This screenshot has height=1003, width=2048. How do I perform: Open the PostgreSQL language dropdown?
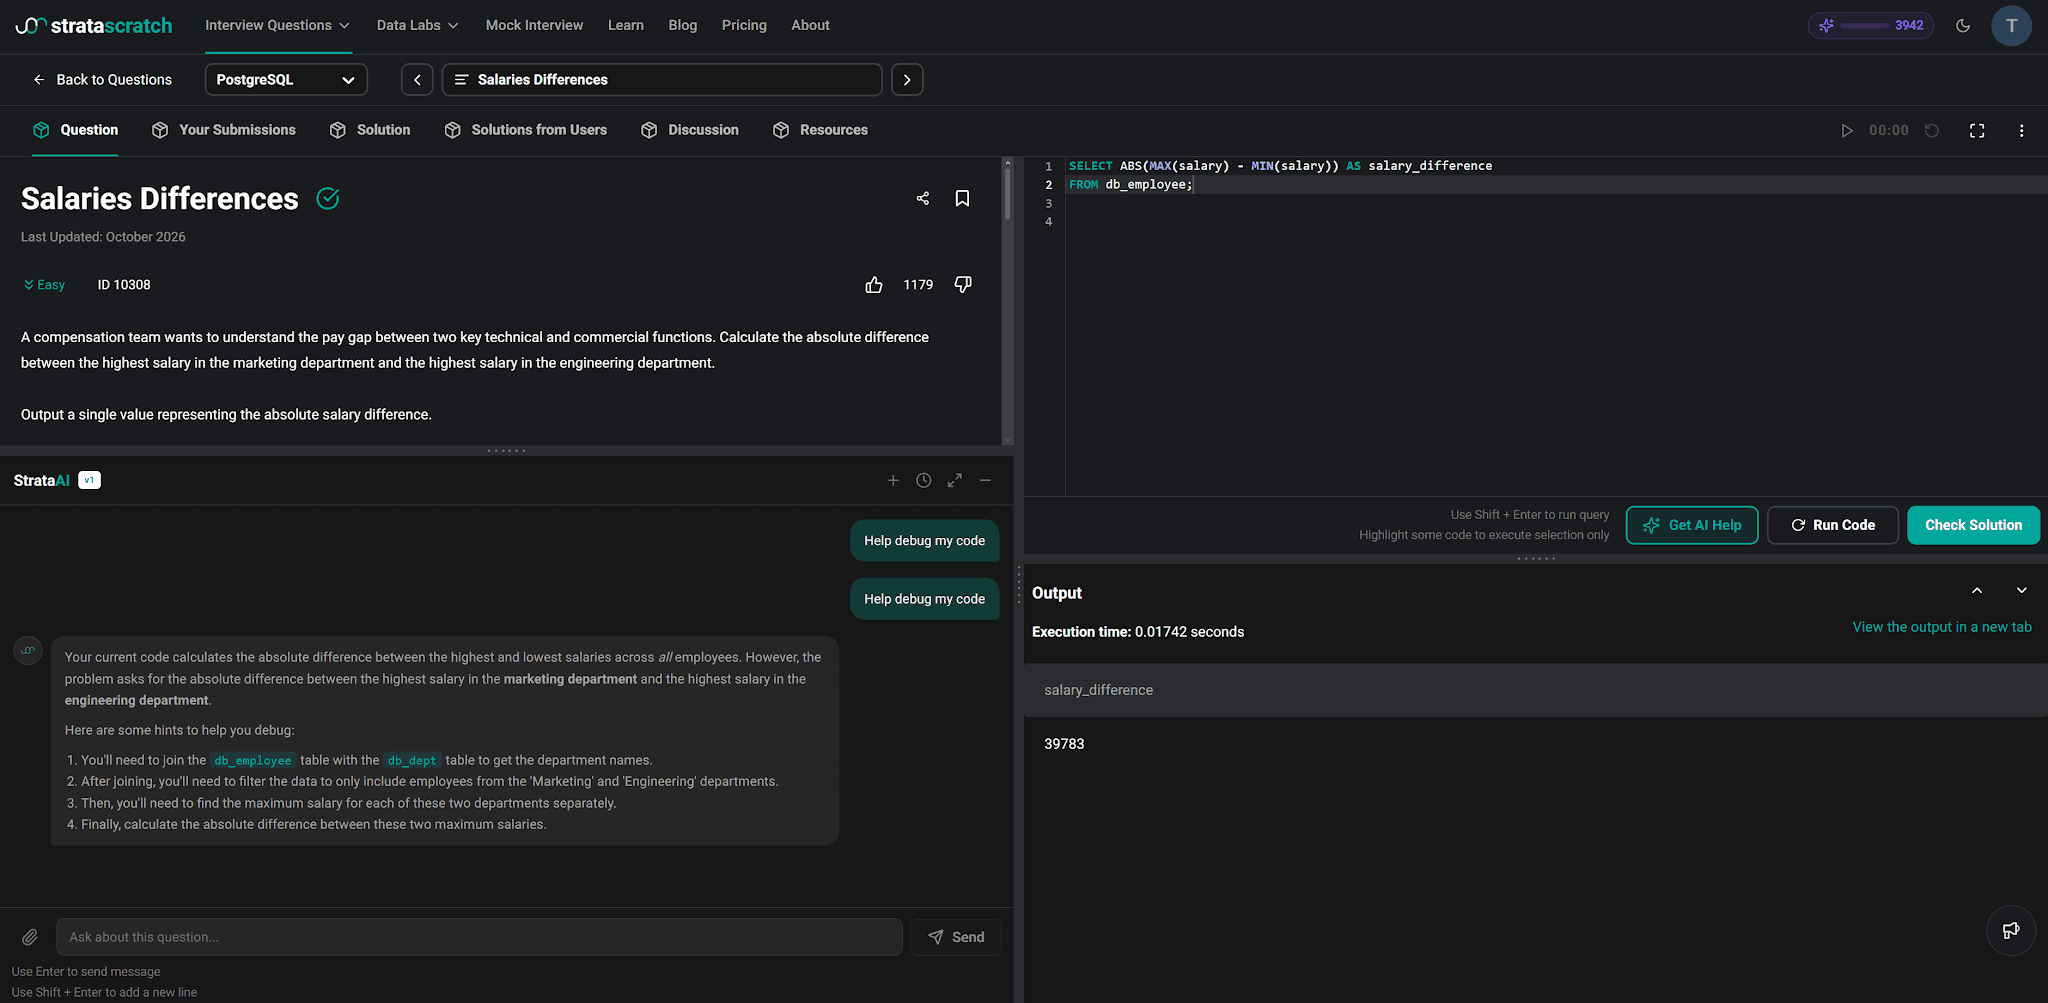coord(286,80)
